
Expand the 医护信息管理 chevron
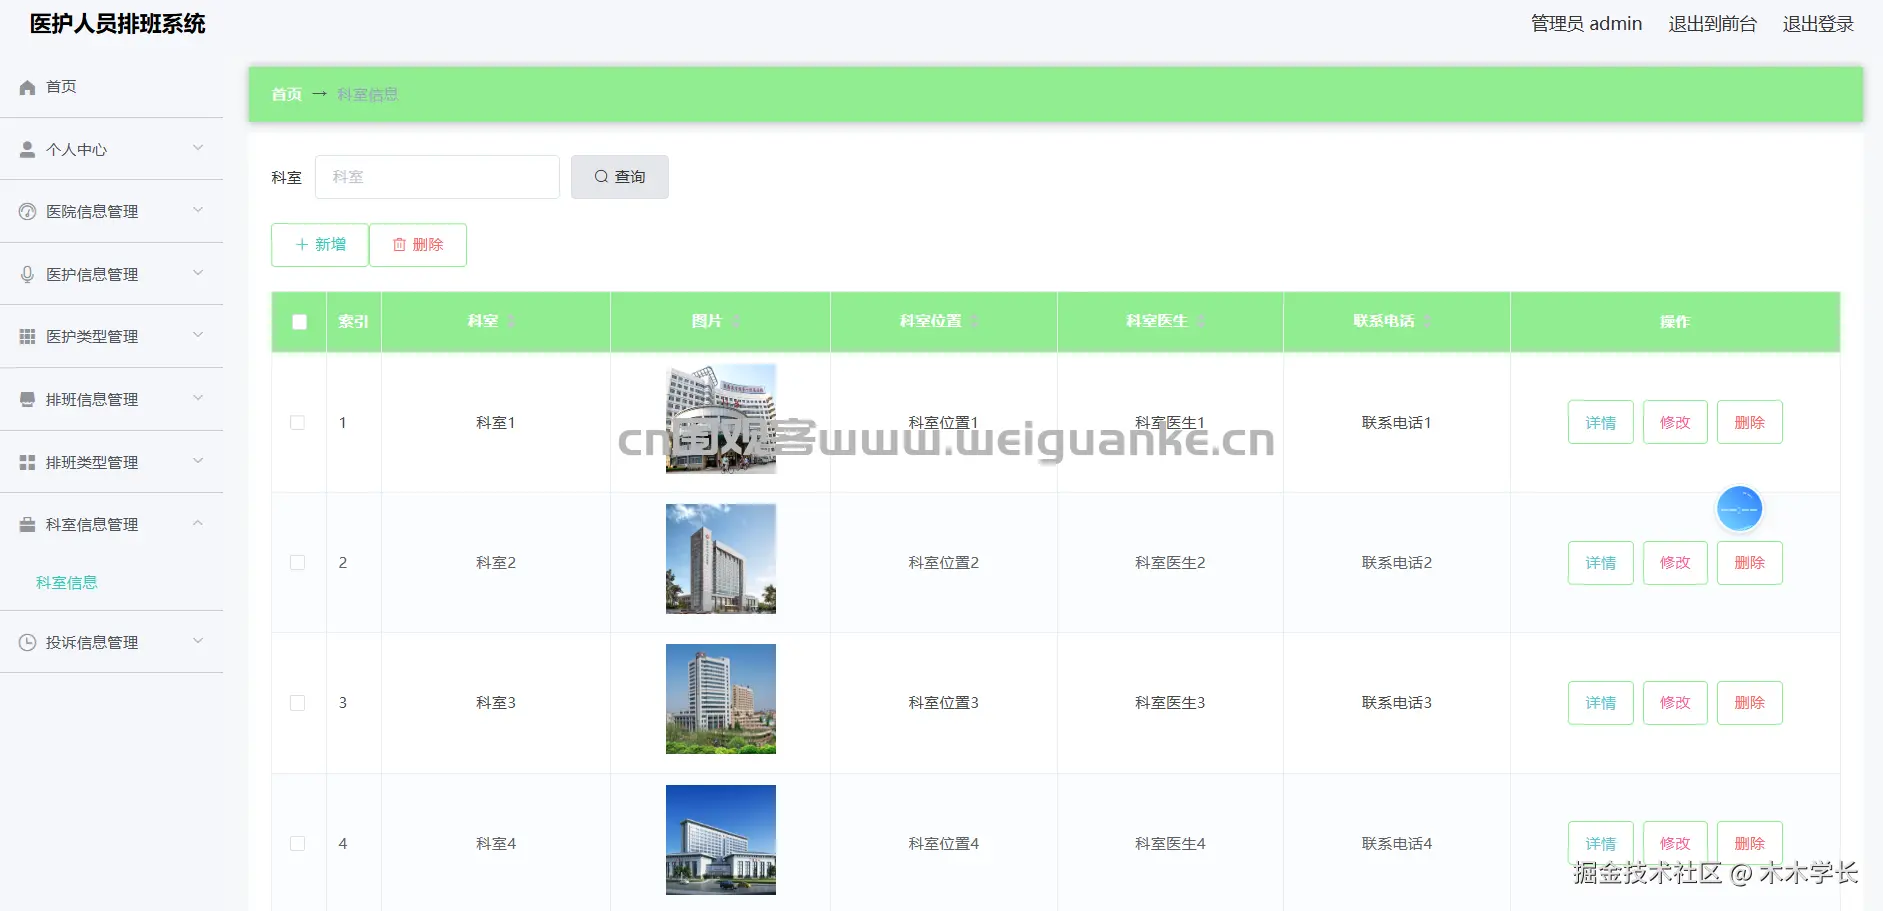coord(198,273)
